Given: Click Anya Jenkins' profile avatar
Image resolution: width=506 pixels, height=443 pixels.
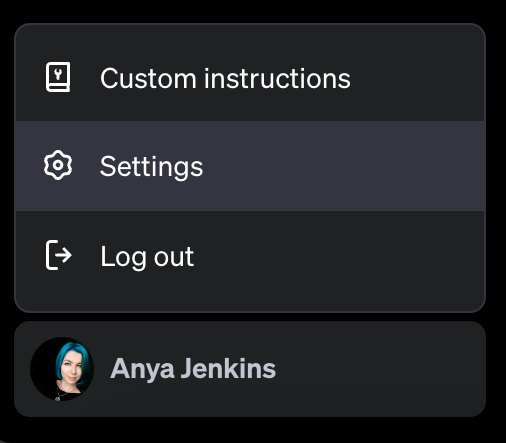Looking at the screenshot, I should pyautogui.click(x=62, y=369).
